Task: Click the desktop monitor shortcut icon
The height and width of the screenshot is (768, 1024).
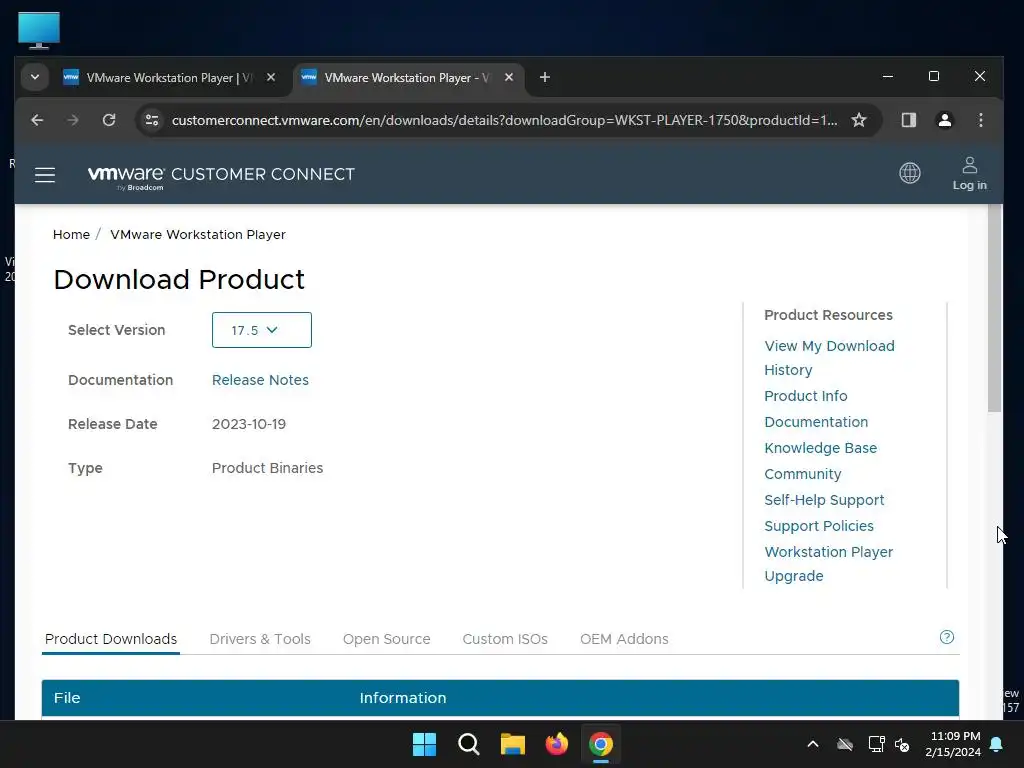Action: pos(39,31)
